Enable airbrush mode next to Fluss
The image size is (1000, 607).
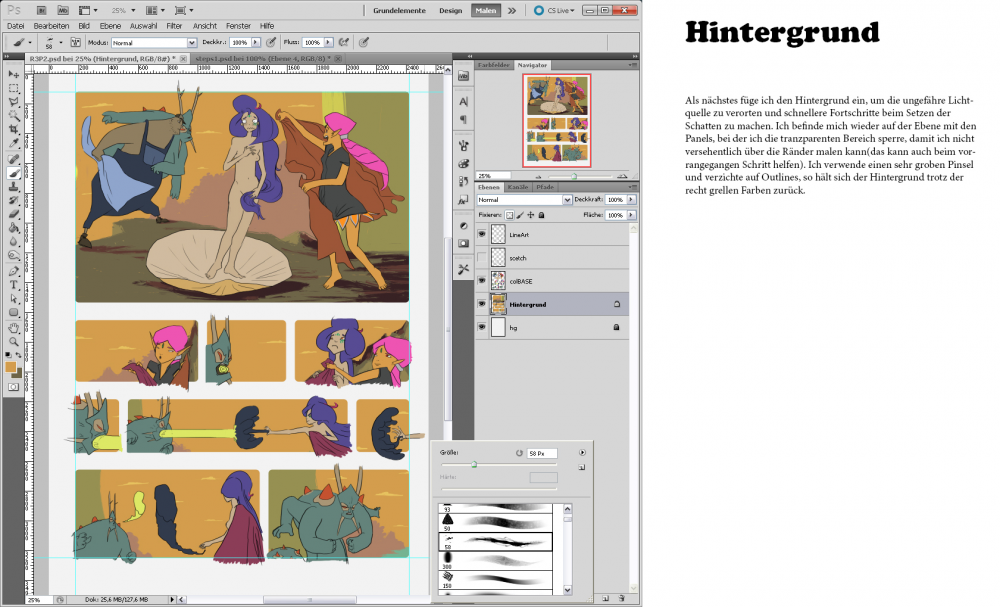[344, 42]
